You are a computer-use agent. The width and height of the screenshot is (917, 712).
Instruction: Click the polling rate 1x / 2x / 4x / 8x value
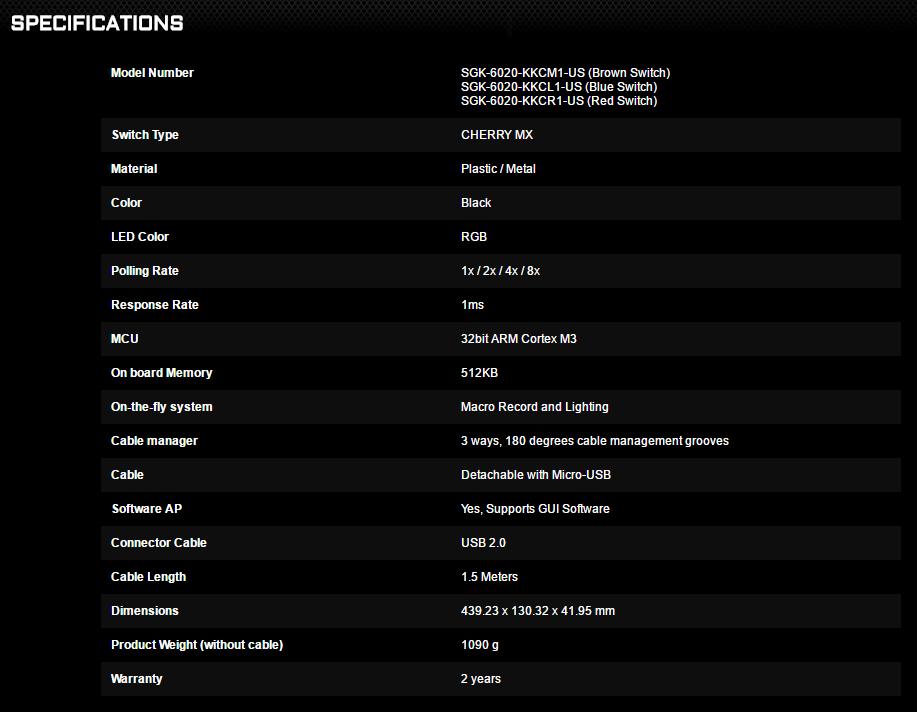pos(501,271)
